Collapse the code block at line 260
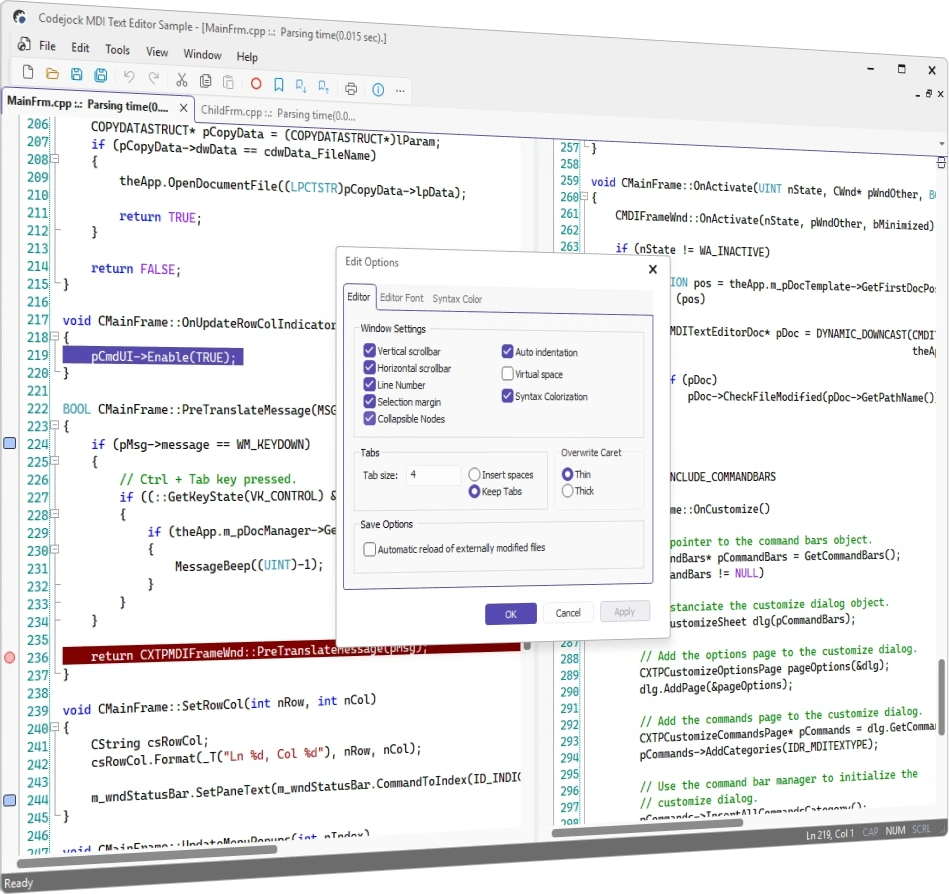Screen dimensions: 949x894 point(584,196)
